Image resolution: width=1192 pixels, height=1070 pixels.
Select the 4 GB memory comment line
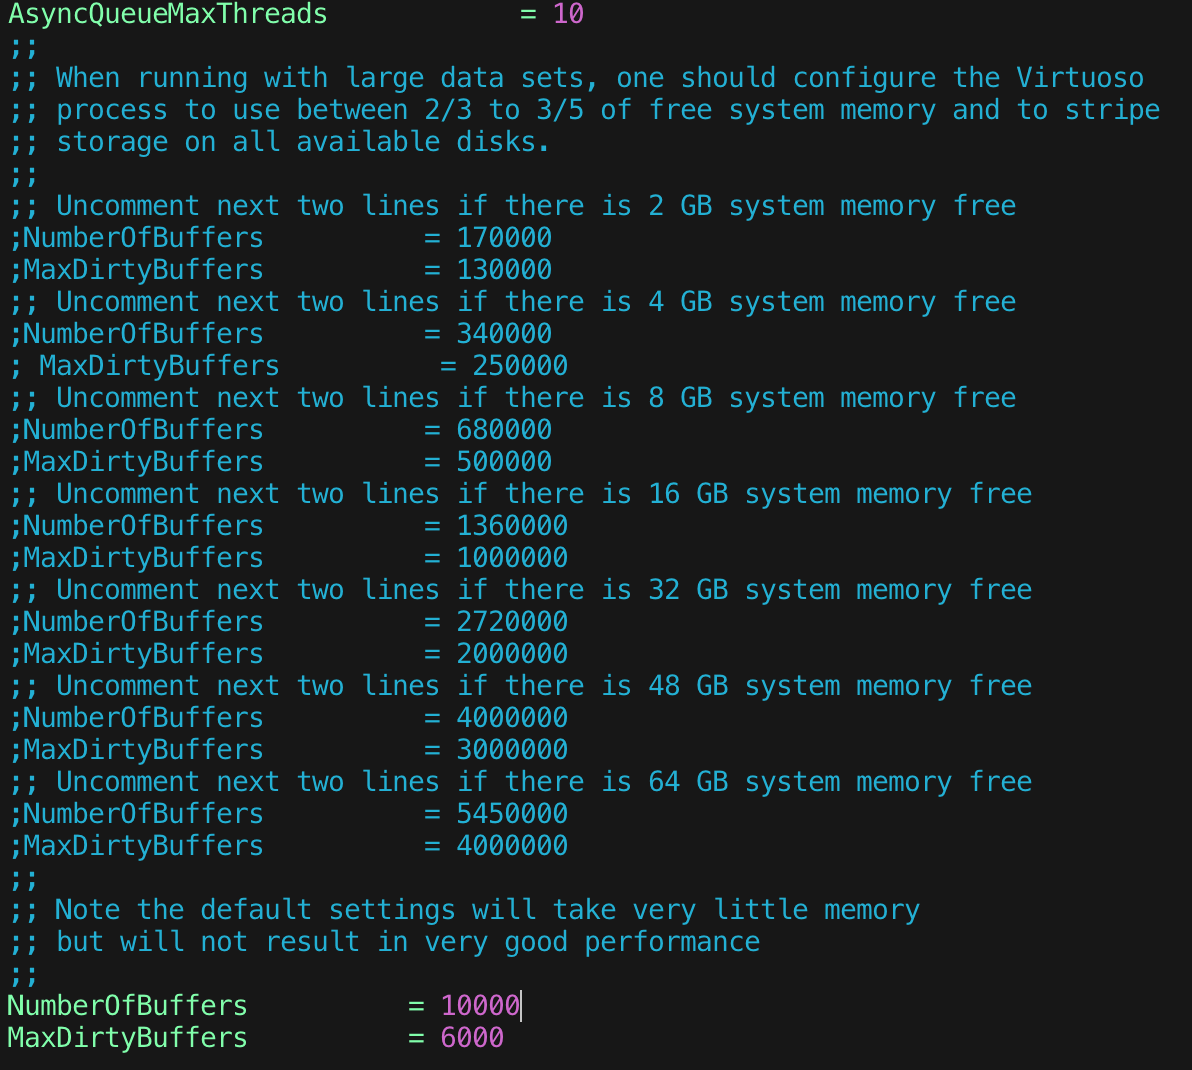(x=500, y=301)
